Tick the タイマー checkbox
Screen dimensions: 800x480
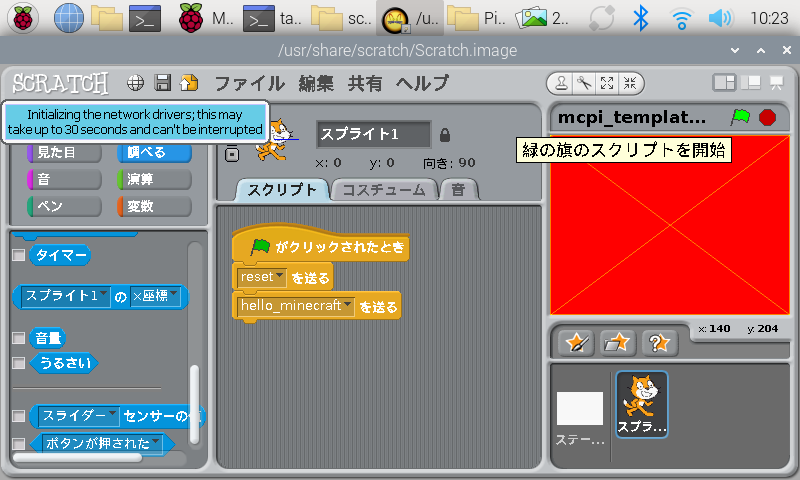click(18, 255)
